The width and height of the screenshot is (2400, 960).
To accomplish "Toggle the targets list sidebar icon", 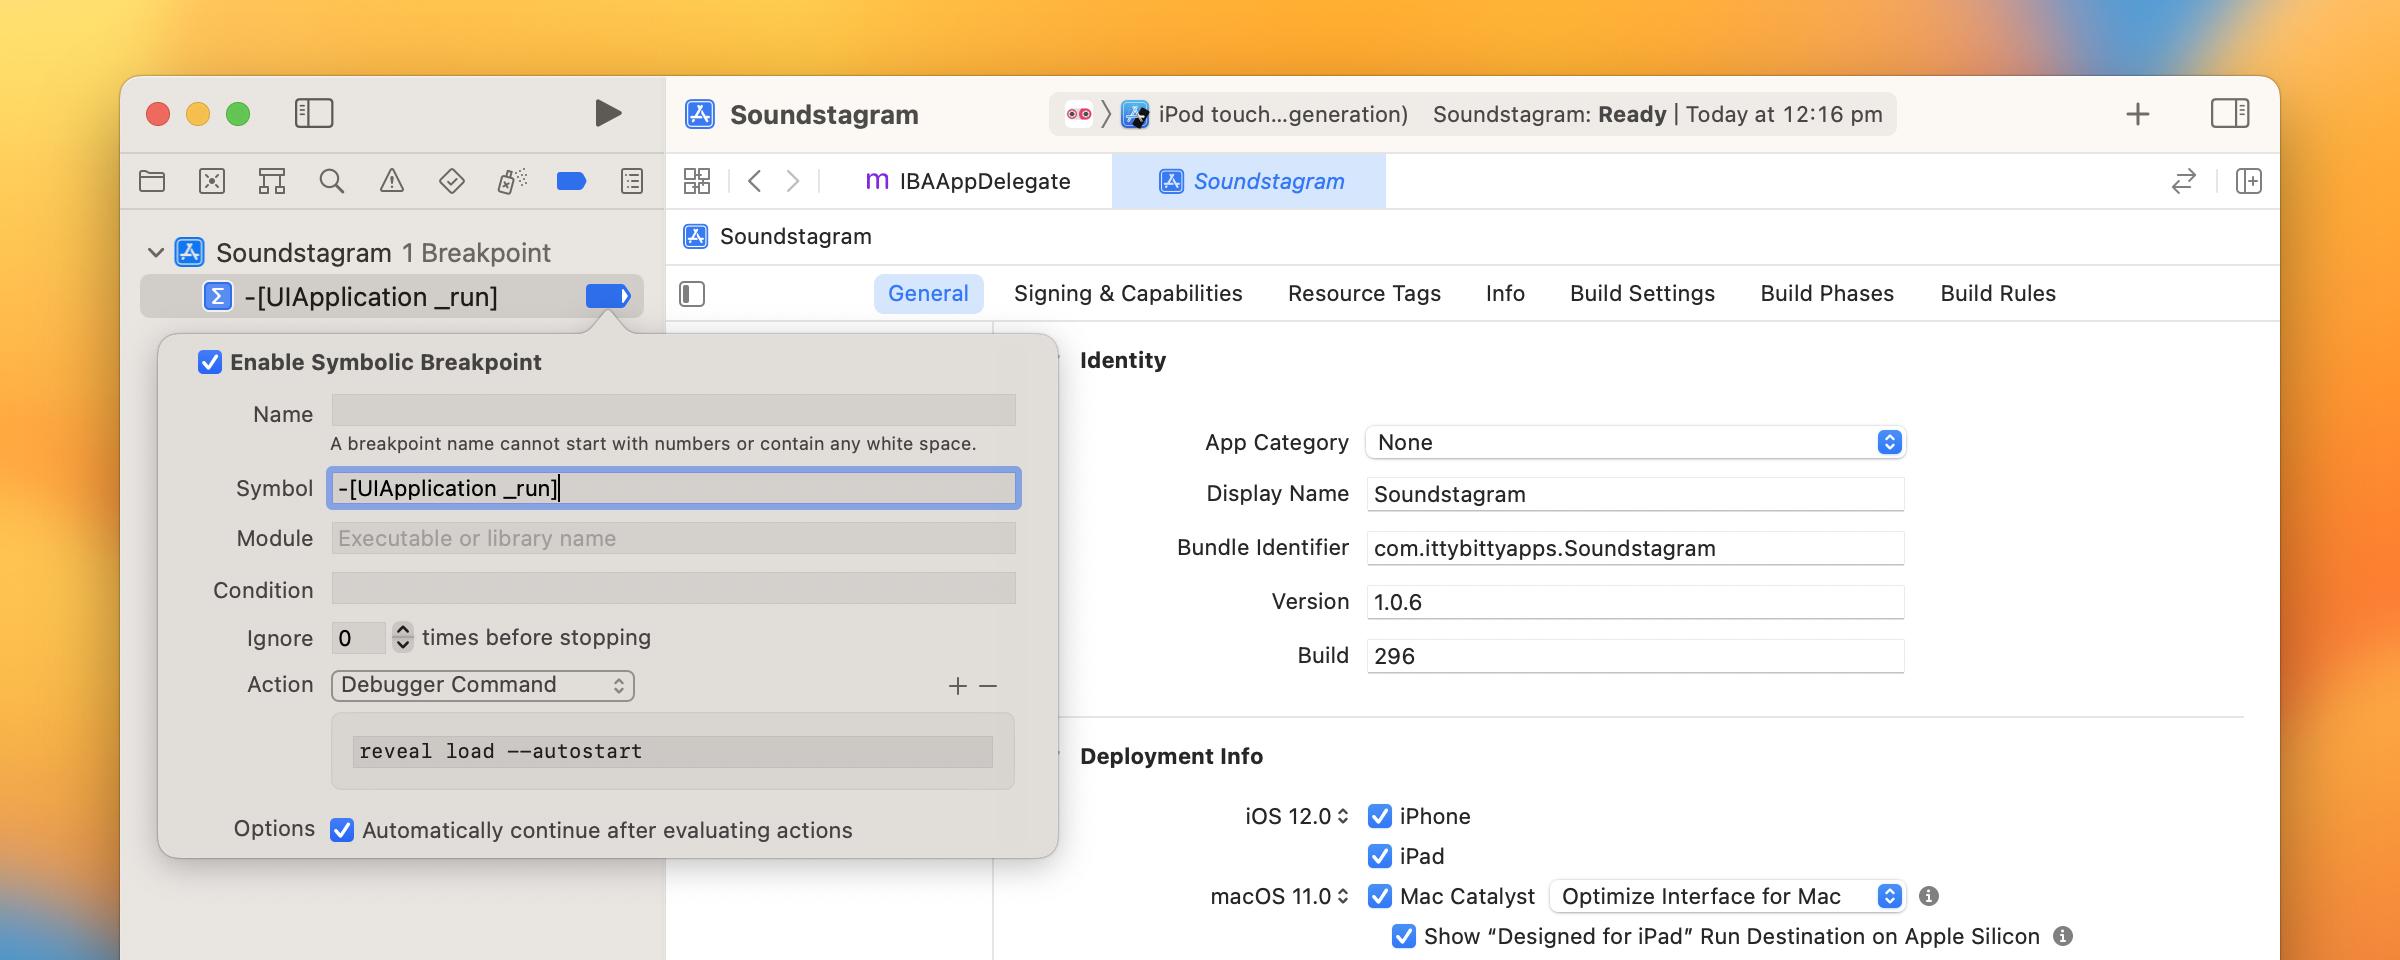I will point(692,294).
